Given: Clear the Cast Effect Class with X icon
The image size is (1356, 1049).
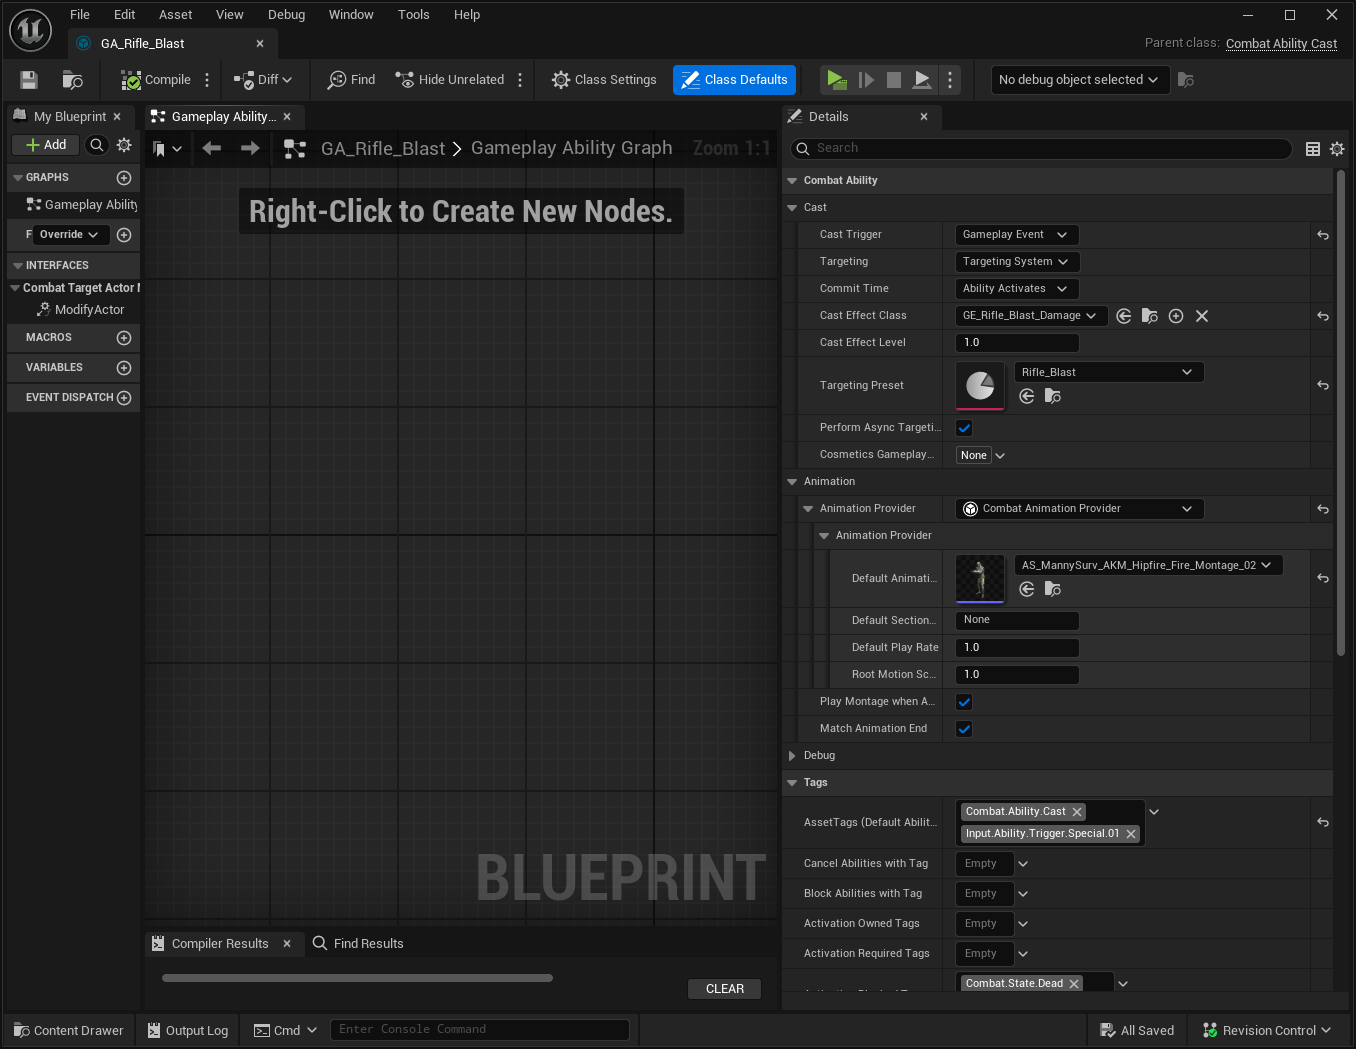Looking at the screenshot, I should click(1202, 316).
